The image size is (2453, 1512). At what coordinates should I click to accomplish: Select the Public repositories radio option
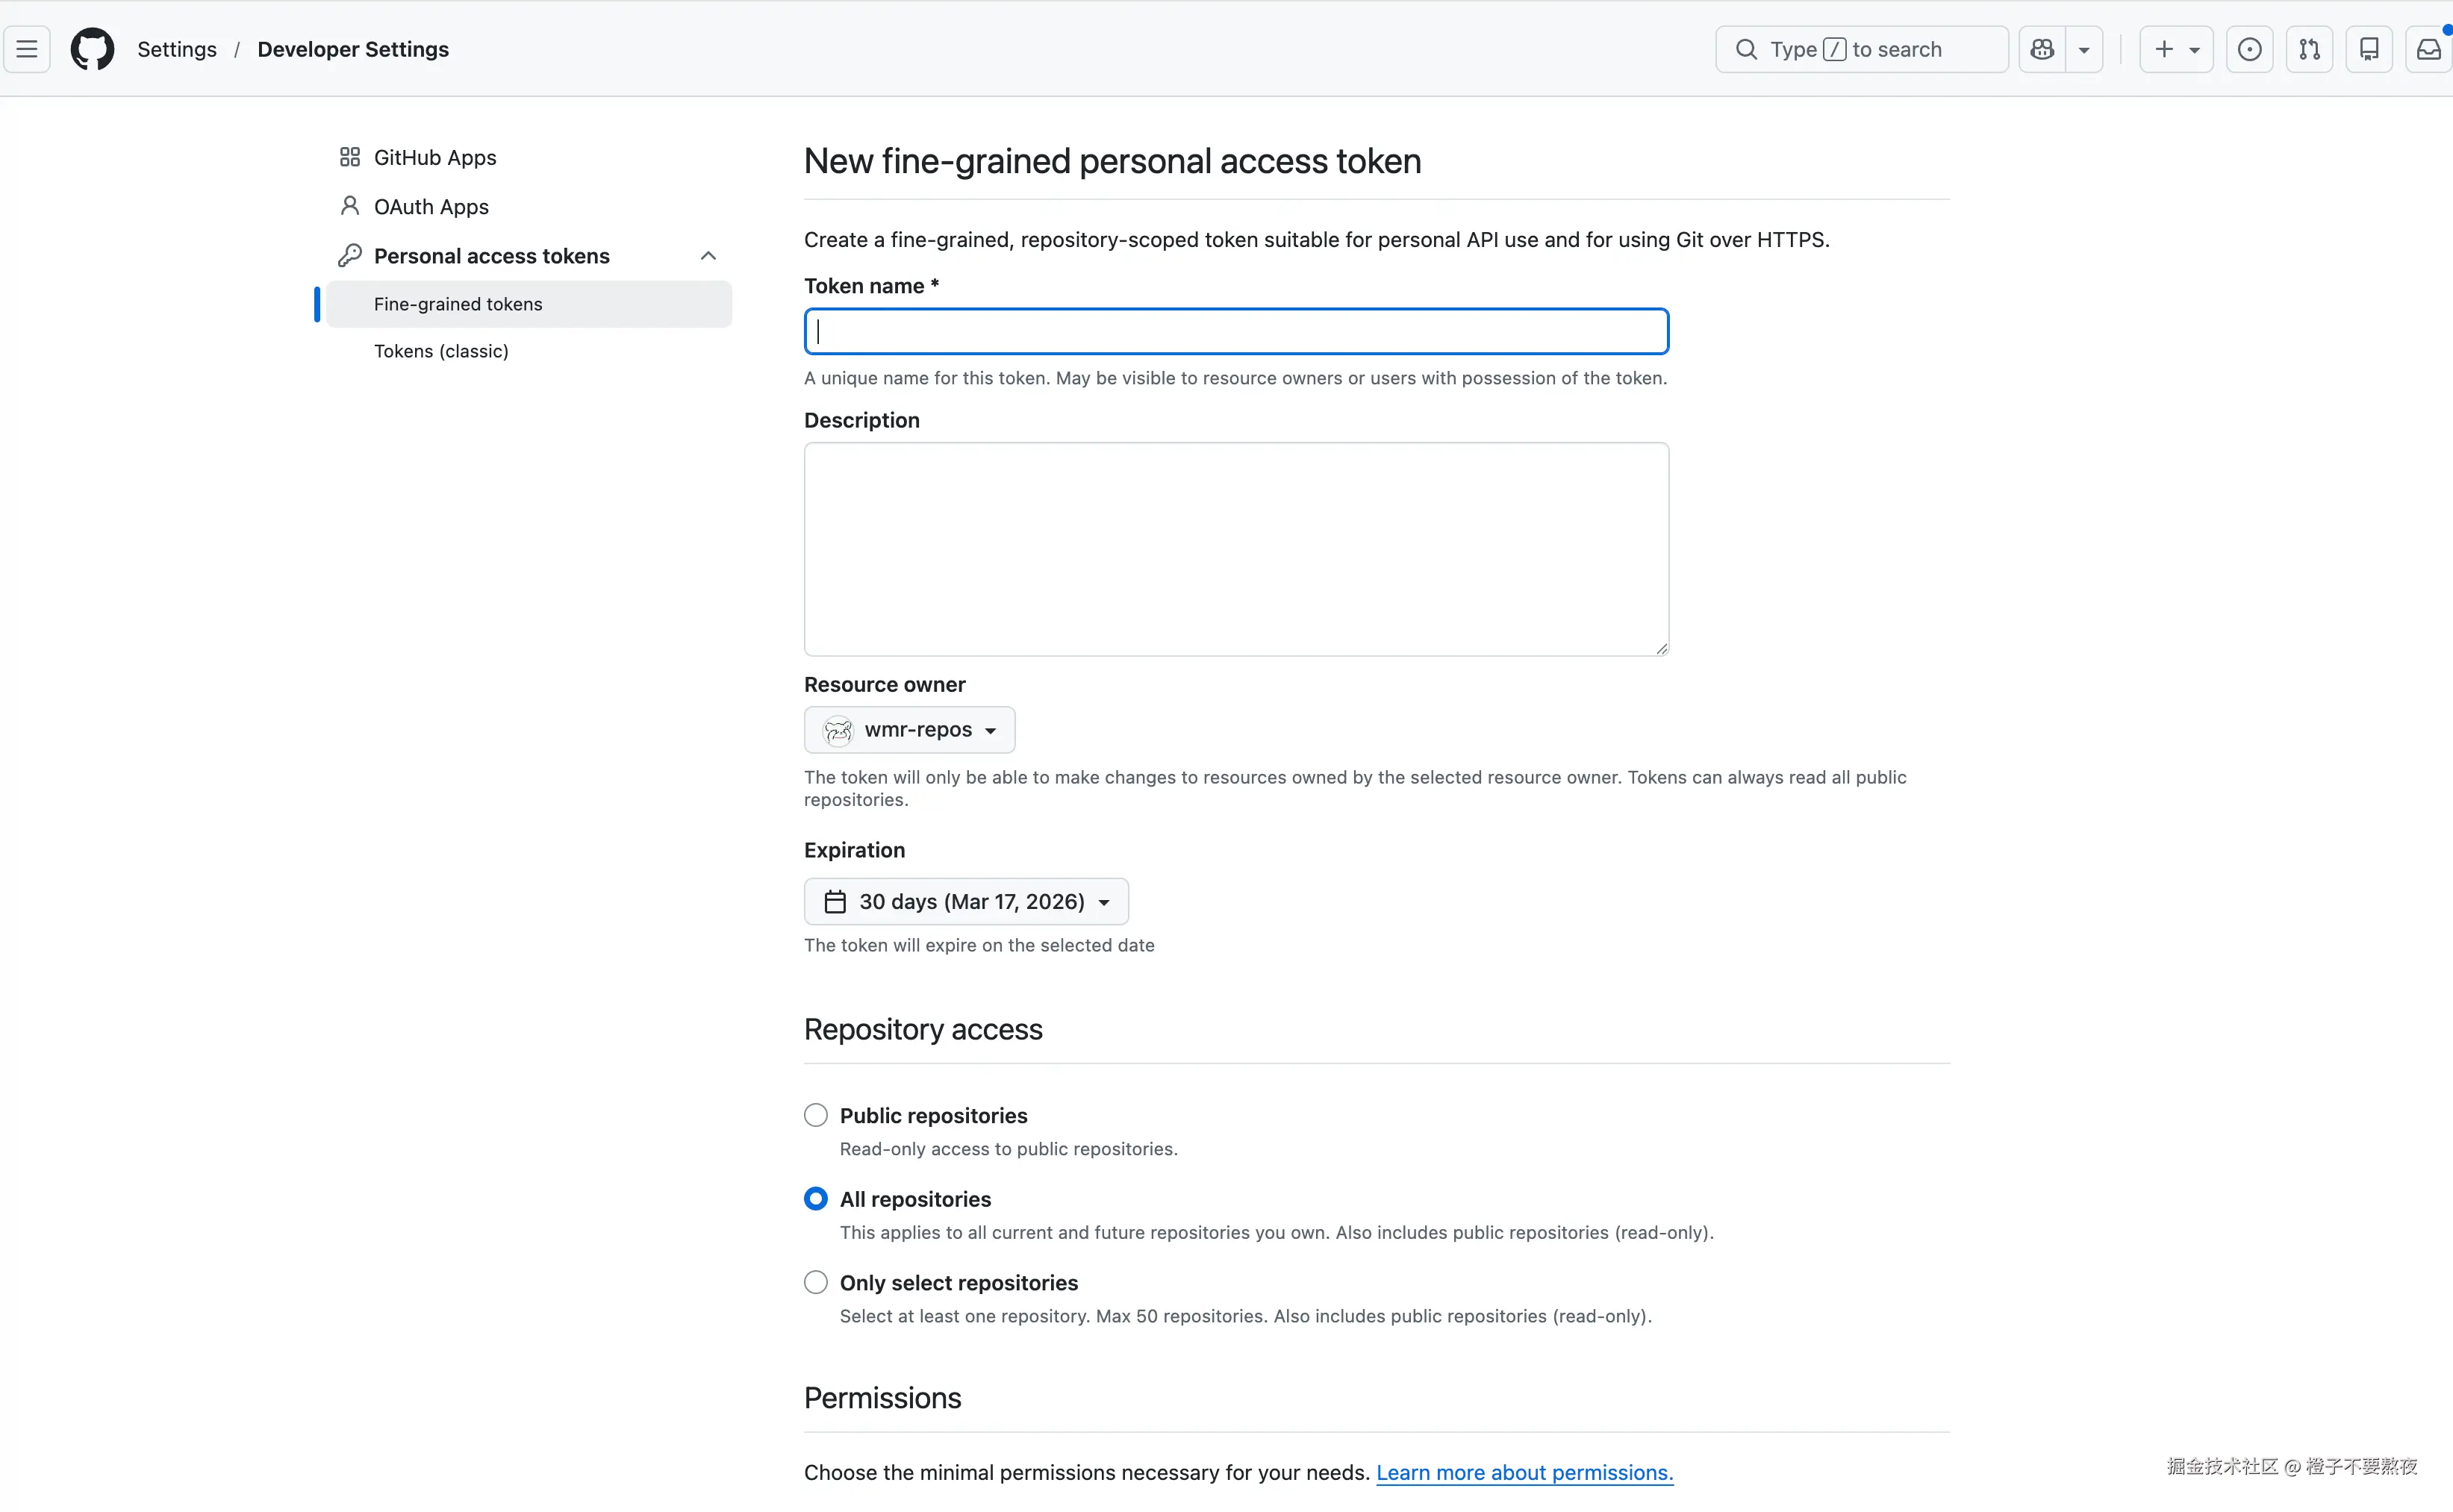point(816,1115)
